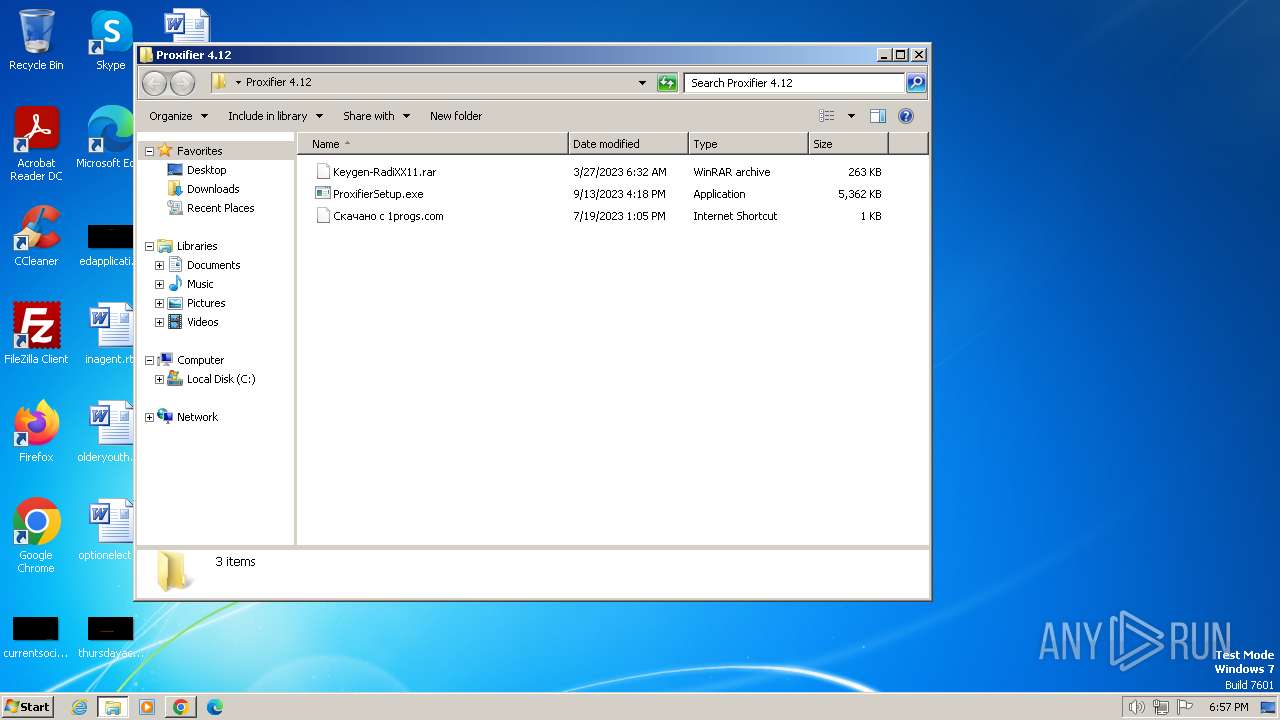Expand the Documents library node

(159, 265)
